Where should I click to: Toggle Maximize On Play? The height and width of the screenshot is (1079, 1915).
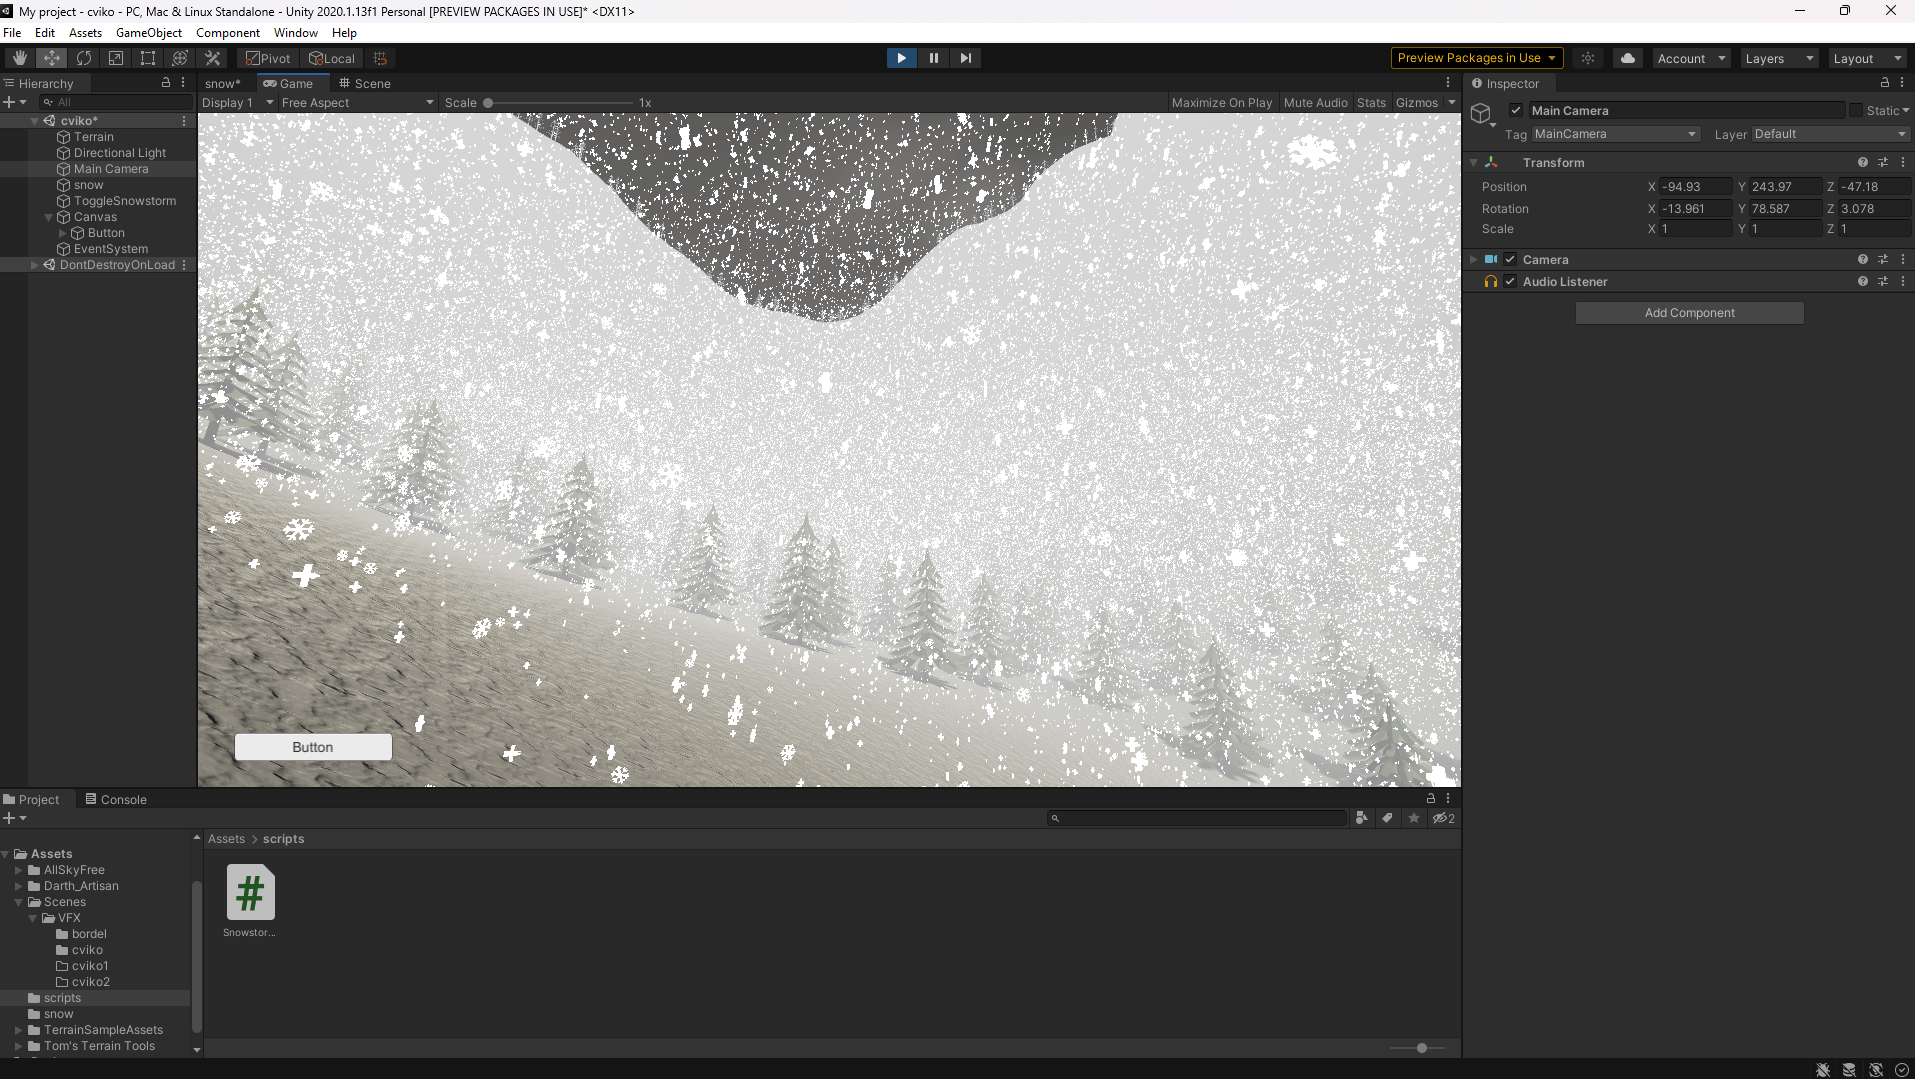click(x=1222, y=102)
